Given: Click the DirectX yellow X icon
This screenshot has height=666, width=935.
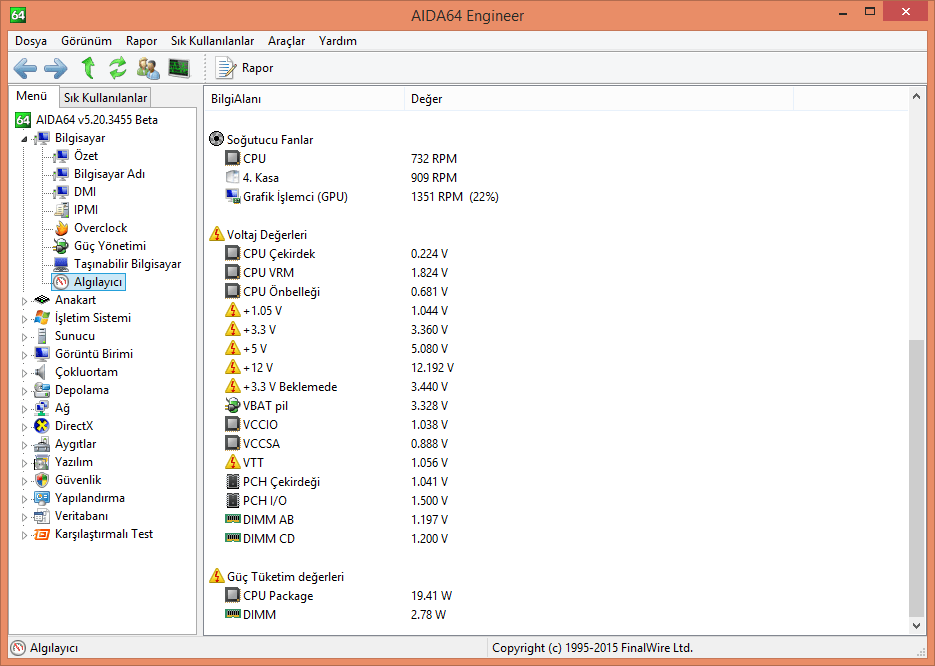Looking at the screenshot, I should [x=42, y=426].
